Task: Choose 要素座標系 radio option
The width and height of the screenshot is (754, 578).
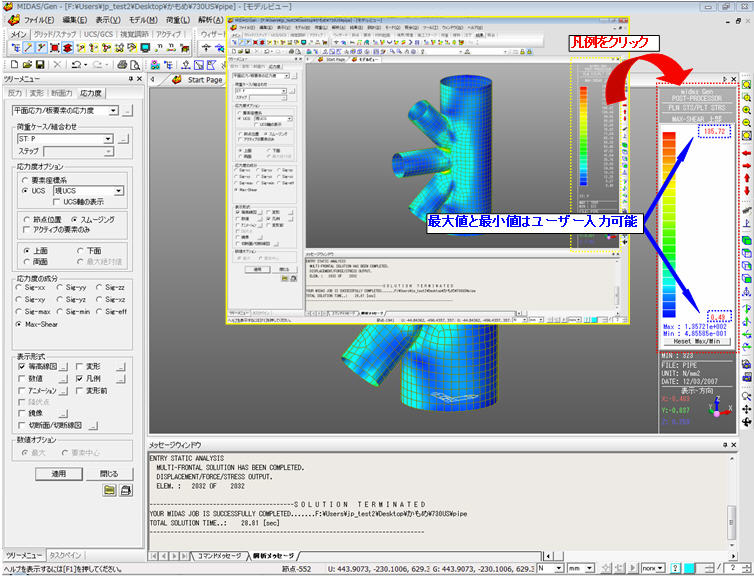Action: (x=25, y=180)
